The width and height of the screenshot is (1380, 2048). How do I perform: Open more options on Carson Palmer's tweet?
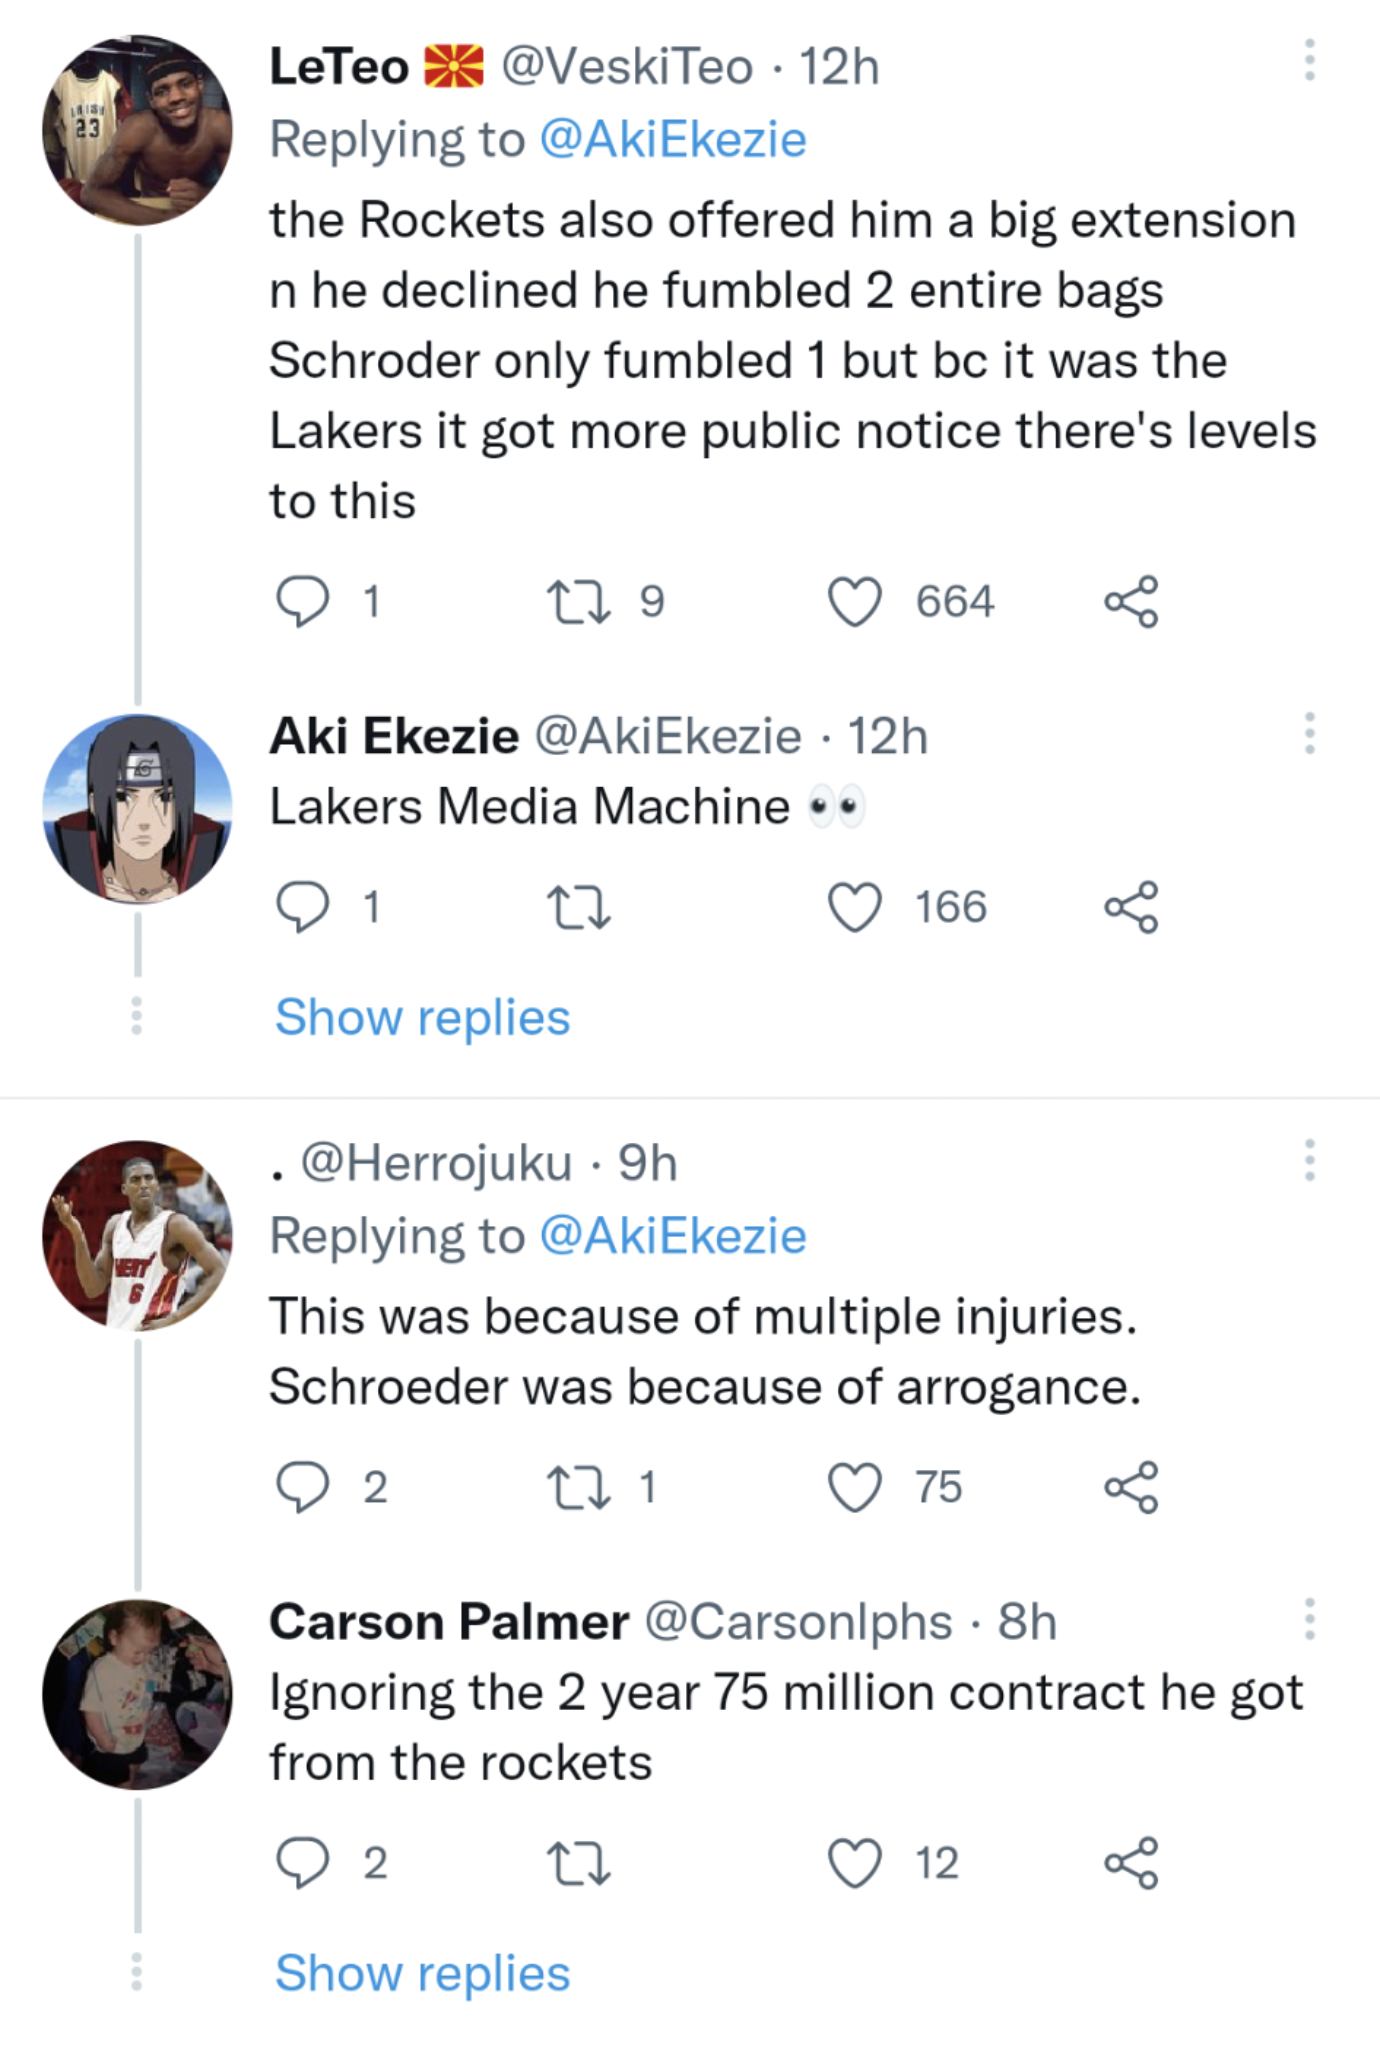point(1309,1619)
